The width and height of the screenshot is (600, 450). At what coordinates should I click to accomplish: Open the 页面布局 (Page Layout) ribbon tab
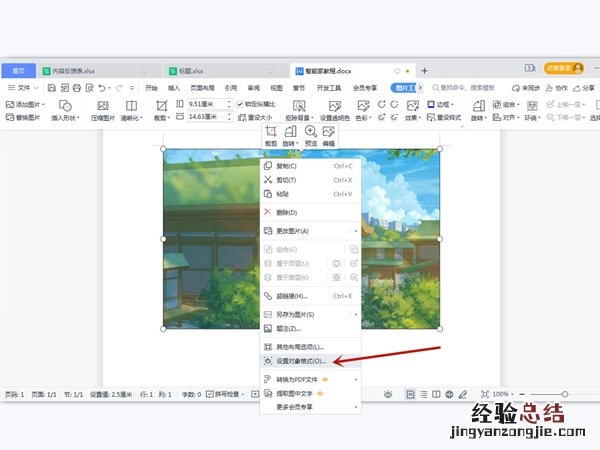pos(202,88)
